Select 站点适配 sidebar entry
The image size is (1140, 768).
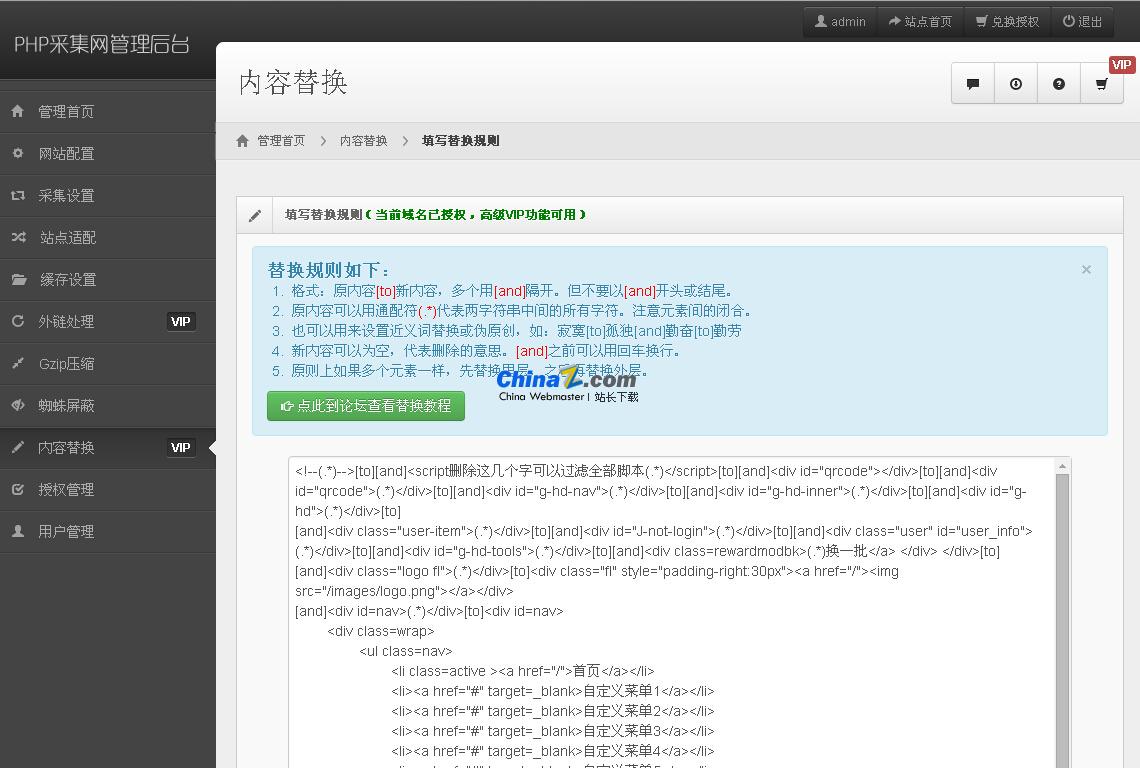[x=108, y=238]
